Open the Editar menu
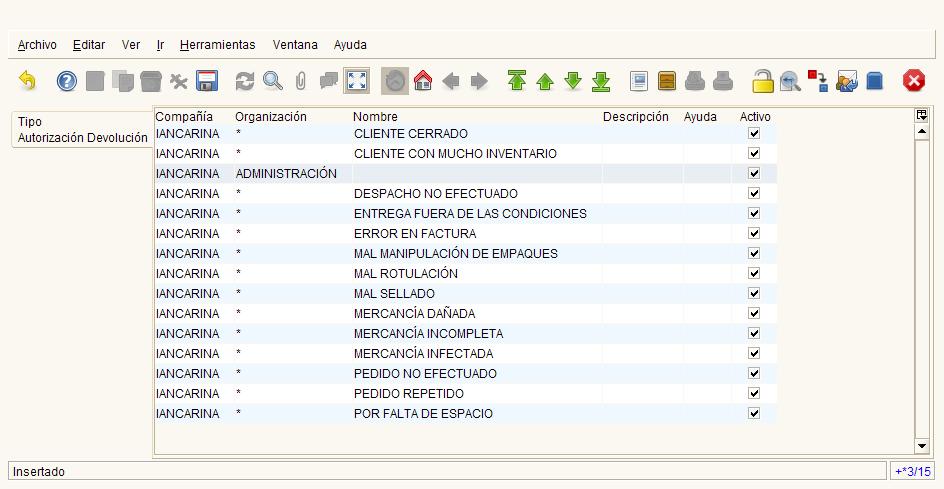The image size is (944, 489). [89, 45]
